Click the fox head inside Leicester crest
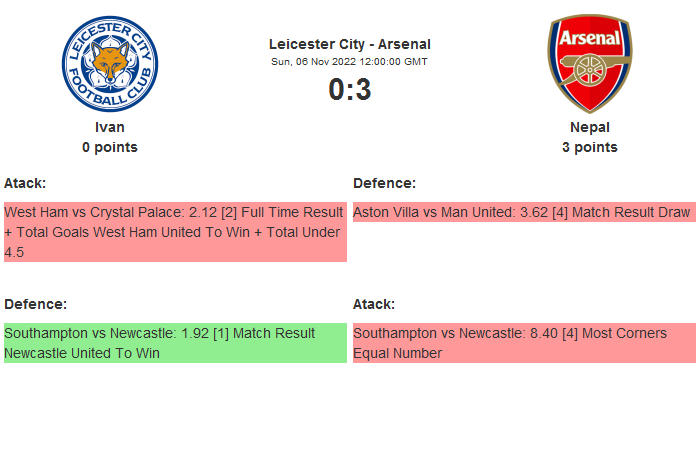 pos(110,62)
